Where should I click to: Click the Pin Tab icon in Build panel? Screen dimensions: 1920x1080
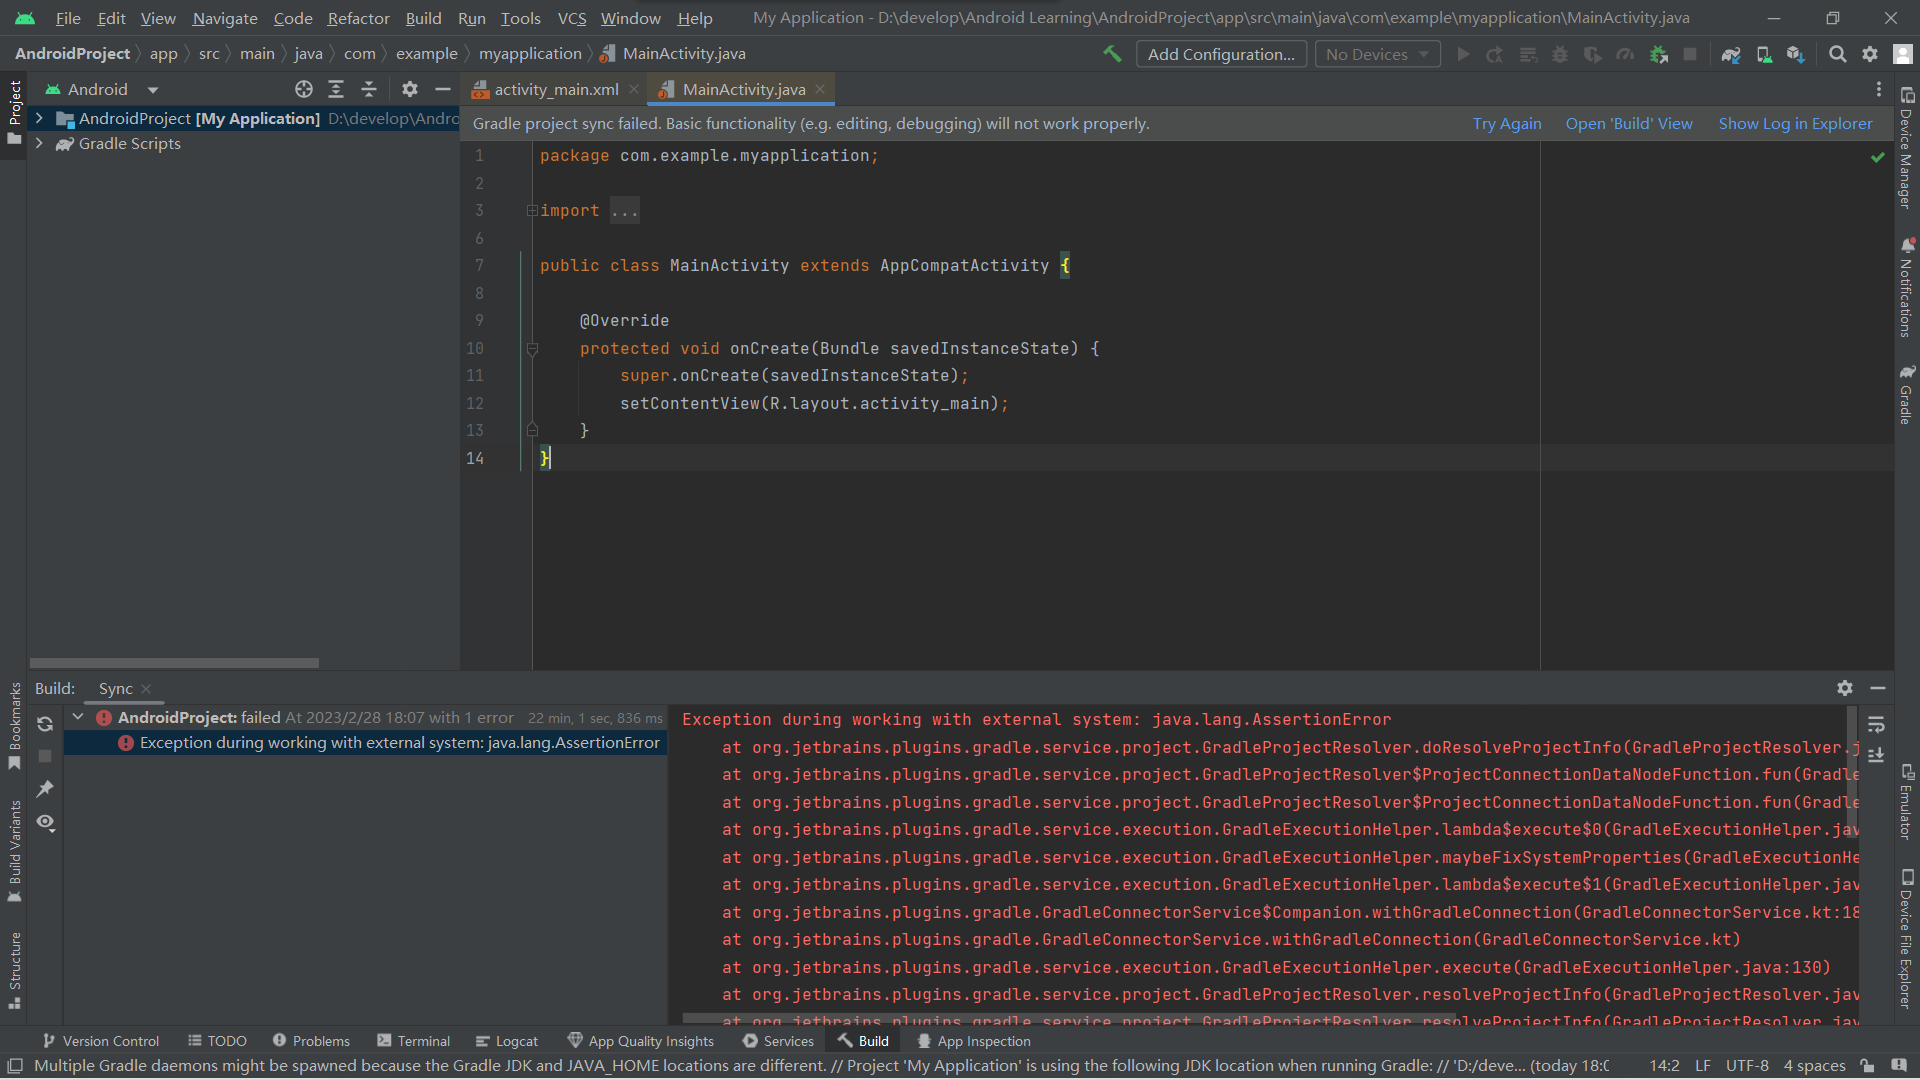[45, 789]
